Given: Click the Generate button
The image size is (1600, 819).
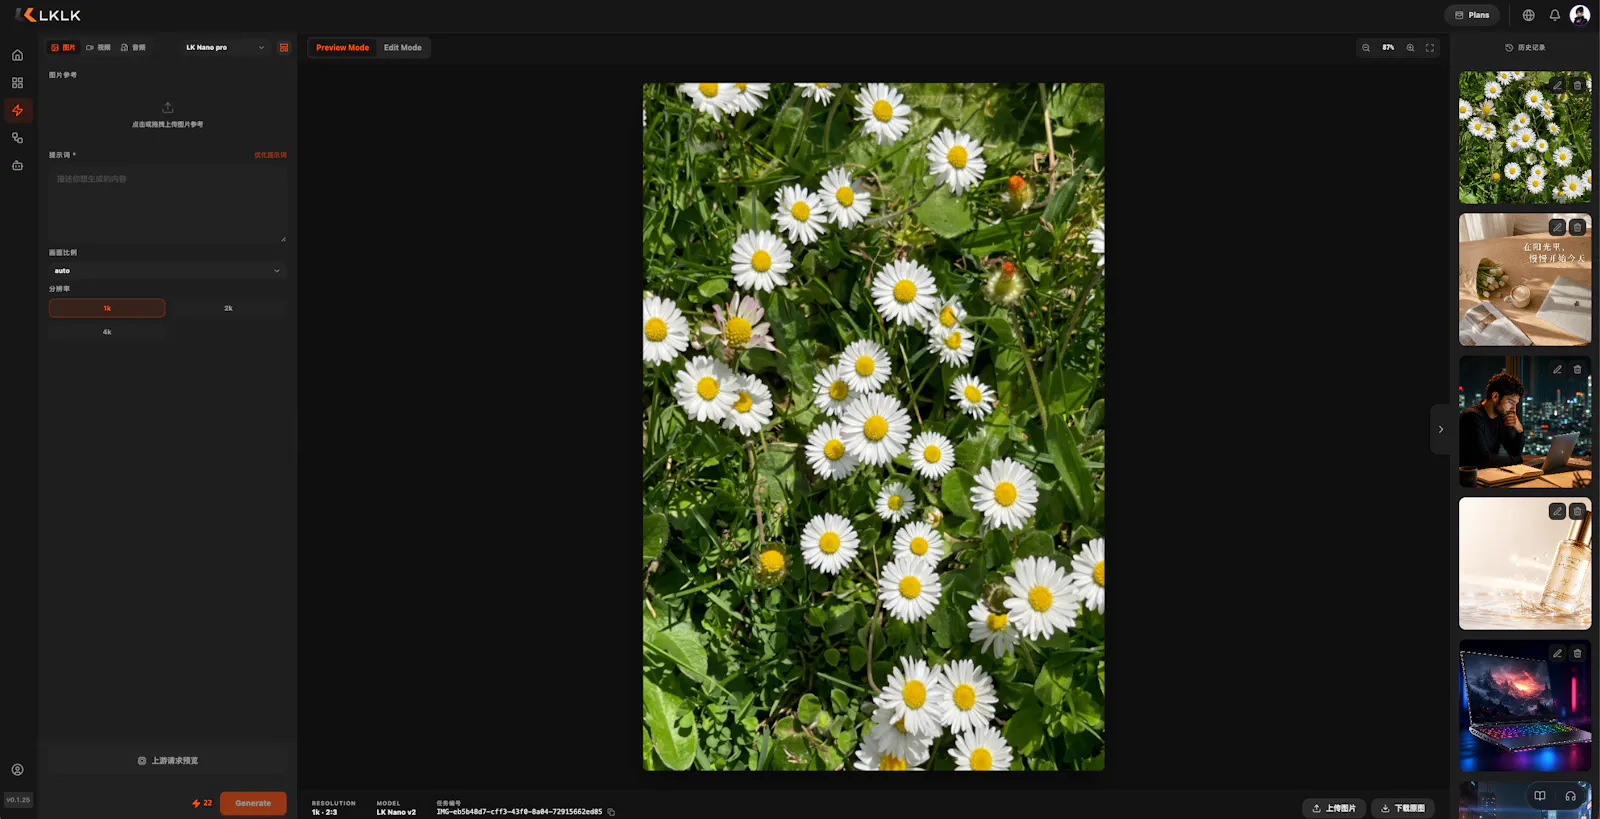Looking at the screenshot, I should [x=253, y=803].
